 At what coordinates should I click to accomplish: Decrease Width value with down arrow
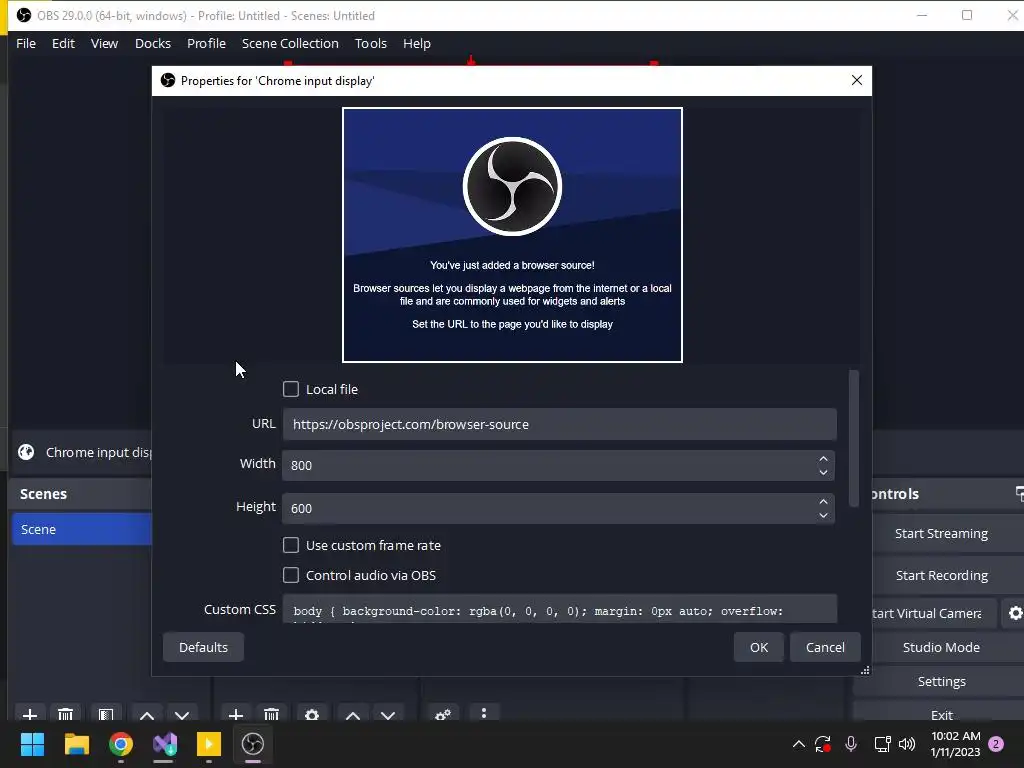pos(824,472)
